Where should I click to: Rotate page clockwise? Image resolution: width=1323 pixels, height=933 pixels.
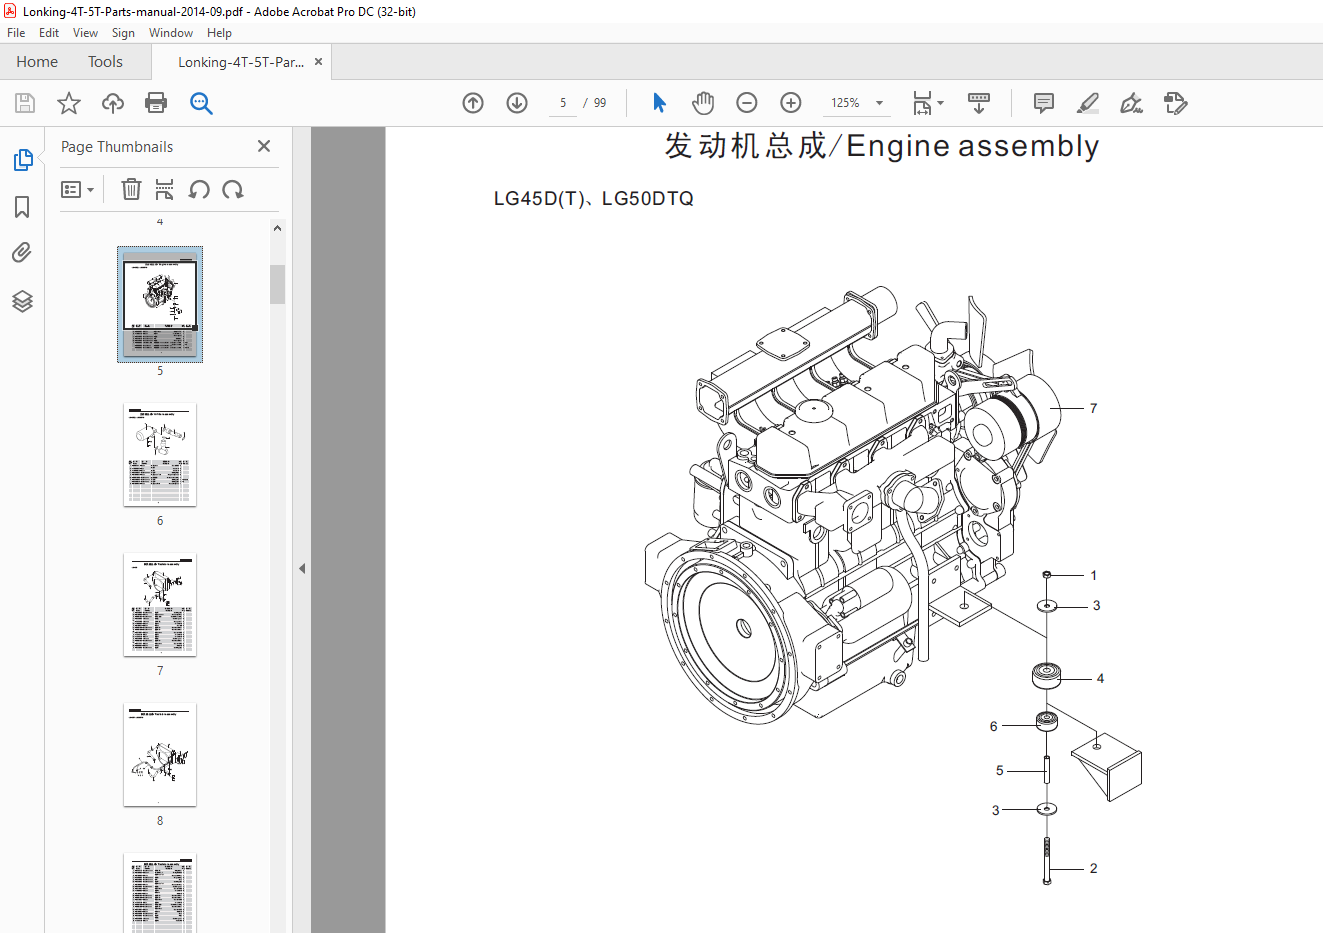[233, 189]
